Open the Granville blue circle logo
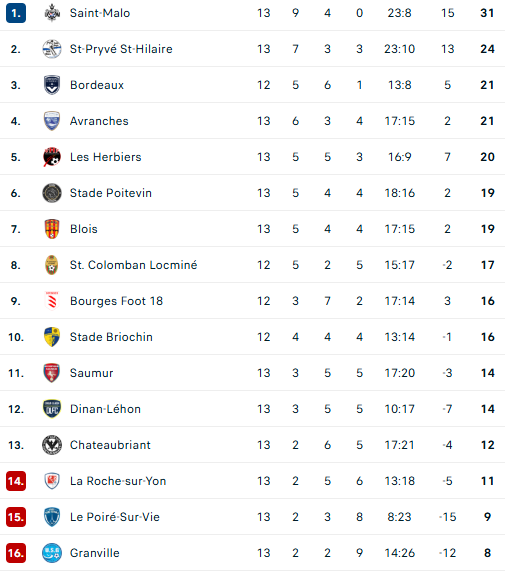Viewport: 505px width, 572px height. (52, 553)
